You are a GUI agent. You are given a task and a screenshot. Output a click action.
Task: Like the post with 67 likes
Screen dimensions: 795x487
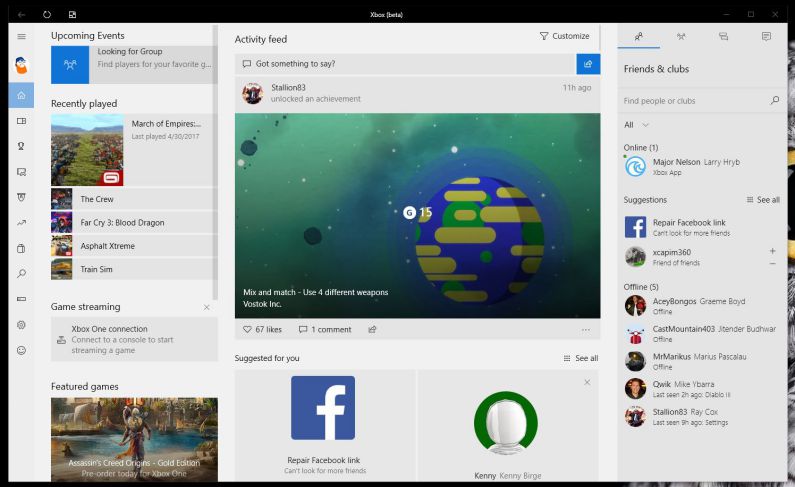pyautogui.click(x=262, y=329)
